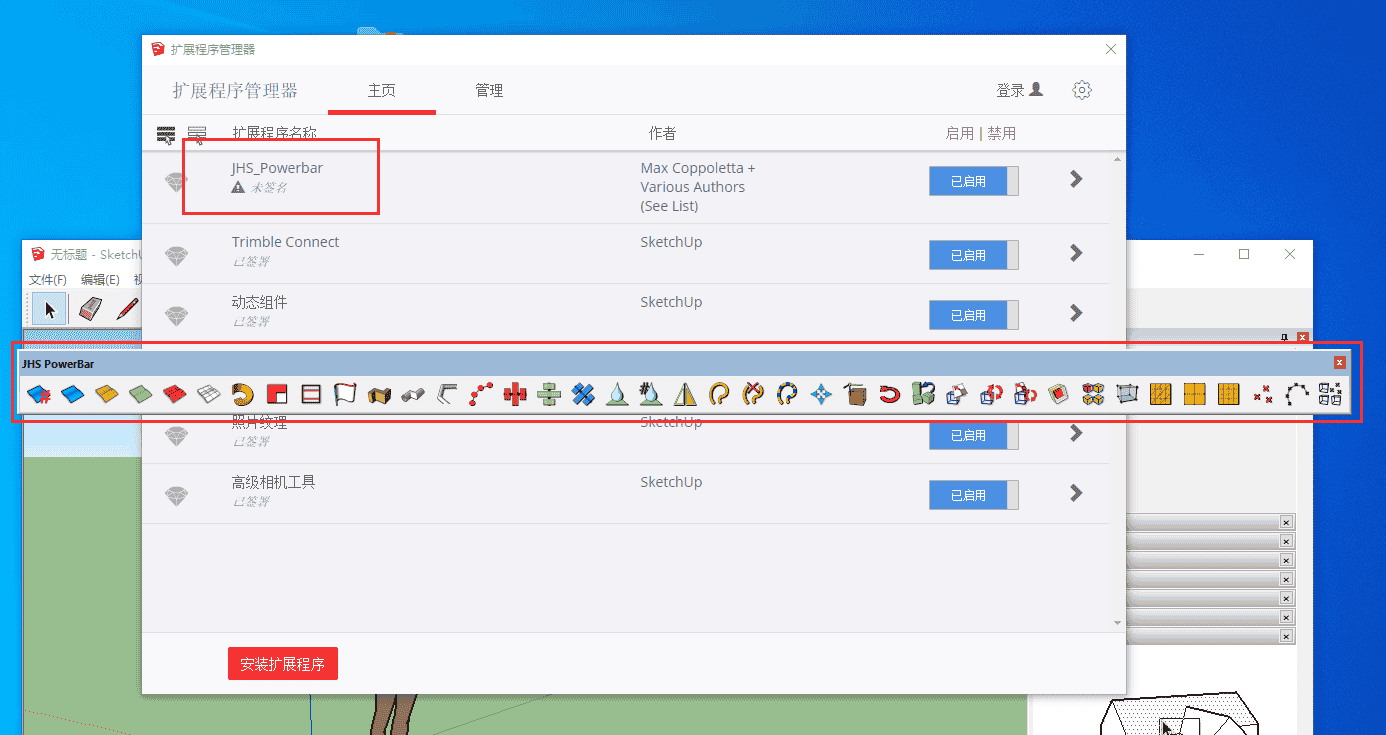Viewport: 1386px width, 735px height.
Task: Expand 动态组件 details chevron
Action: pos(1076,313)
